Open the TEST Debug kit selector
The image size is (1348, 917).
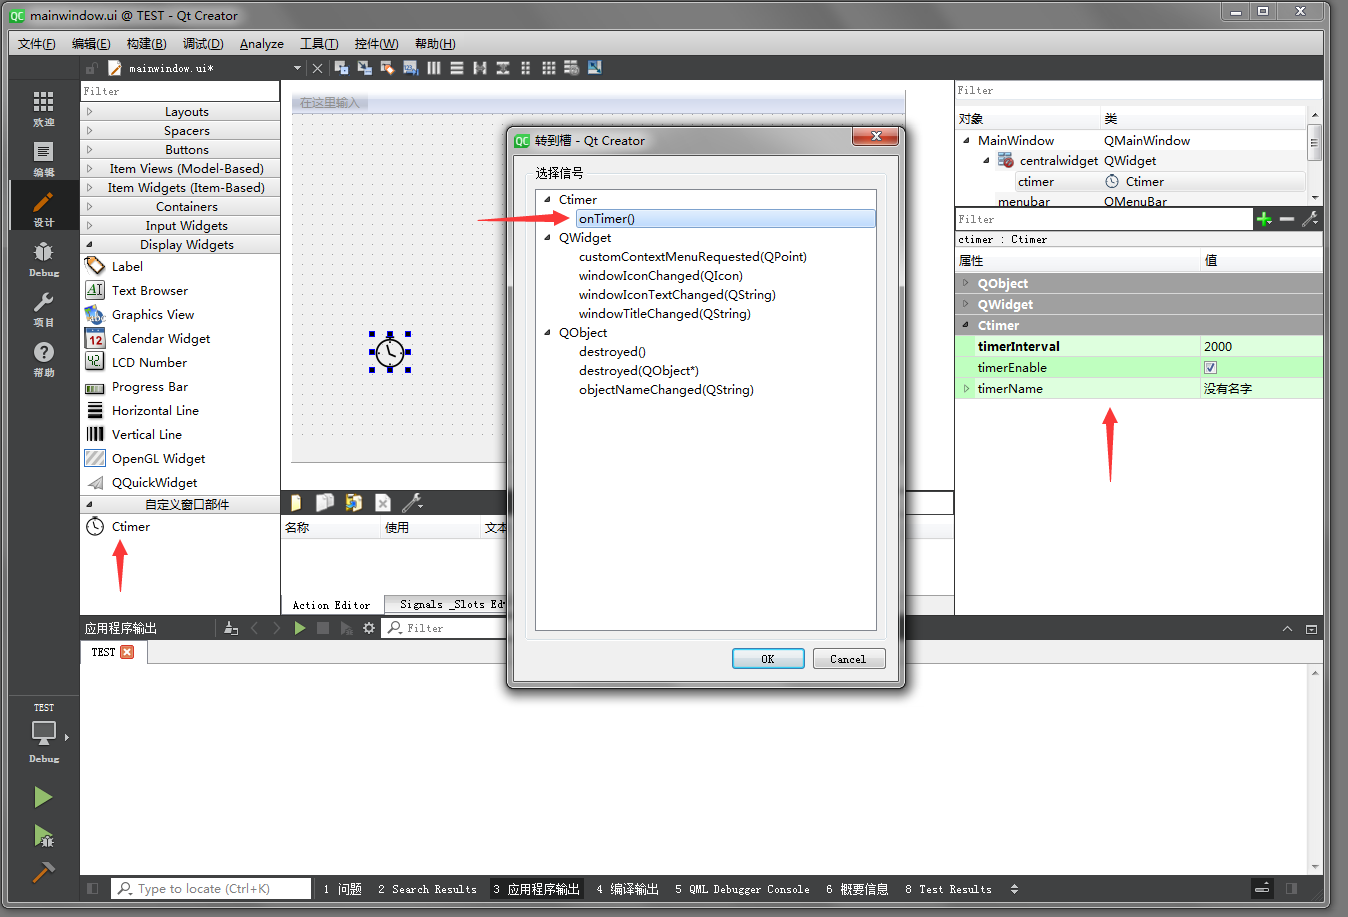point(43,735)
